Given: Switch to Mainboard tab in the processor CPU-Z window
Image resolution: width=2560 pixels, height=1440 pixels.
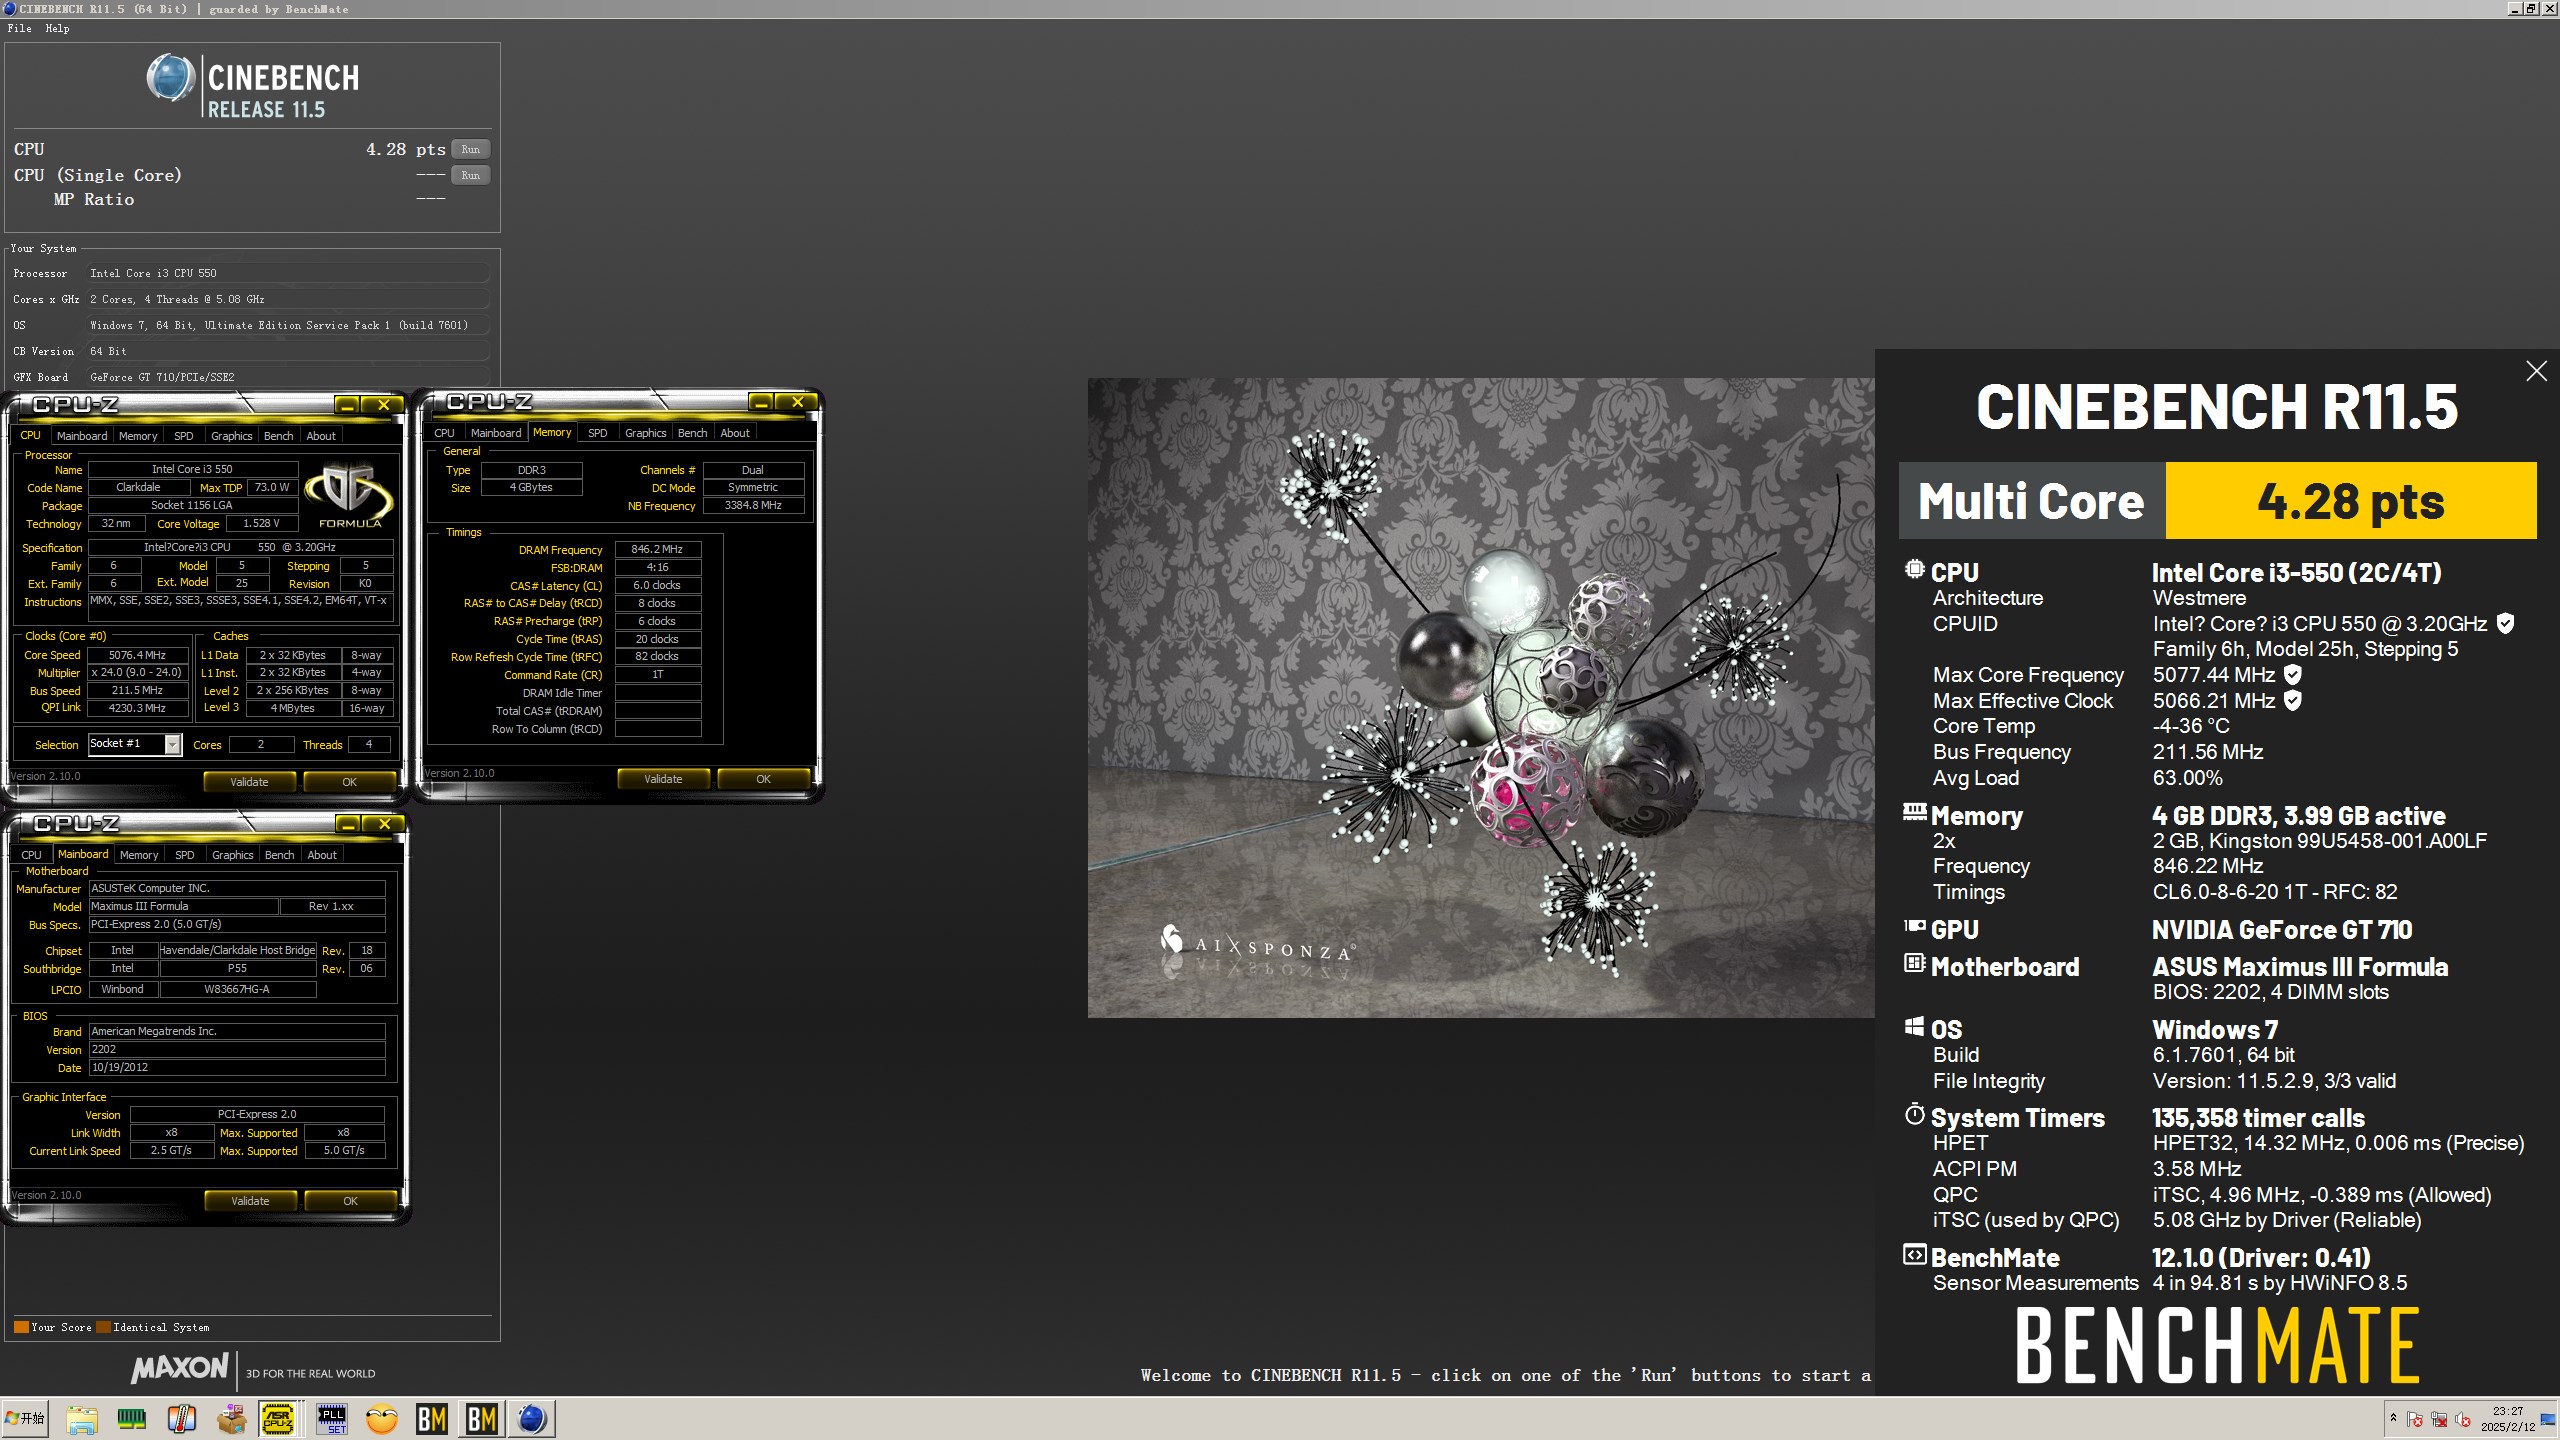Looking at the screenshot, I should [x=82, y=436].
